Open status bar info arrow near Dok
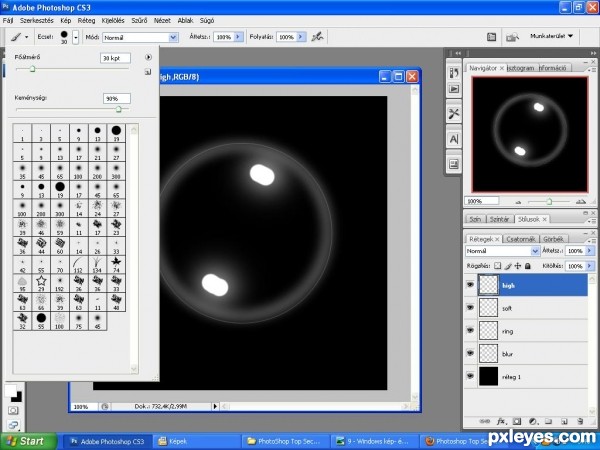 click(x=215, y=406)
